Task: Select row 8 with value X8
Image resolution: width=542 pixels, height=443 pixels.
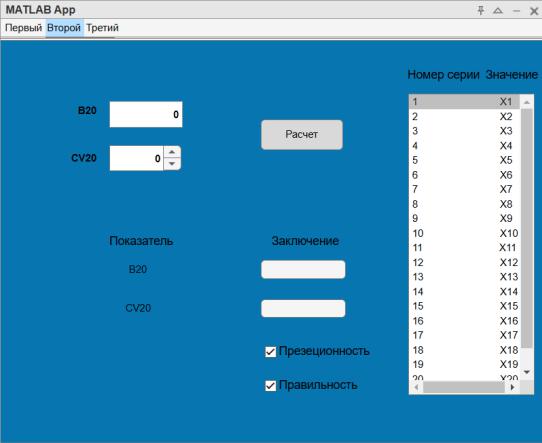Action: coord(465,204)
